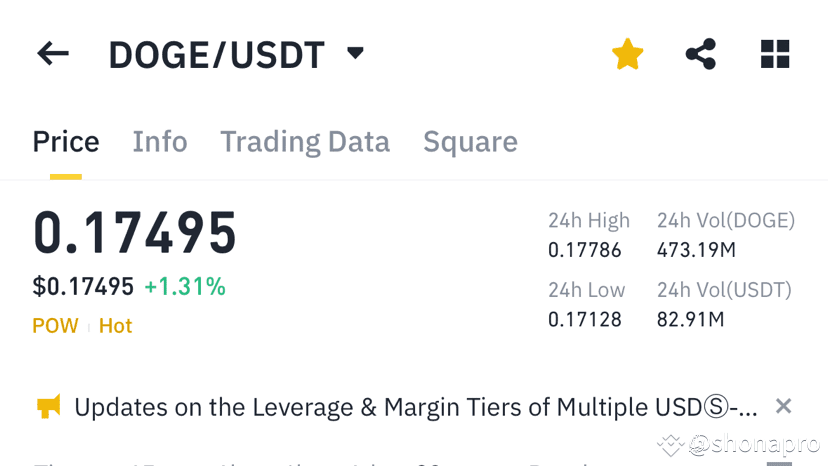
Task: Tap the 24h High value 0.17786
Action: 585,250
